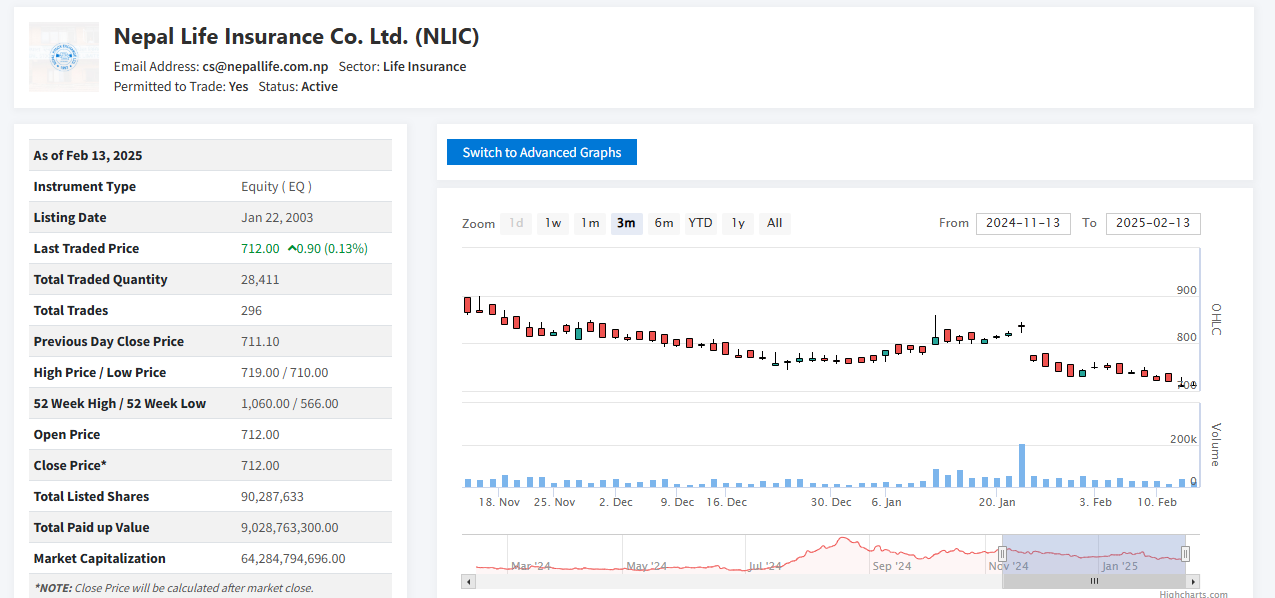
Task: Click the chart navigator scrollbar thumb
Action: tap(1093, 581)
